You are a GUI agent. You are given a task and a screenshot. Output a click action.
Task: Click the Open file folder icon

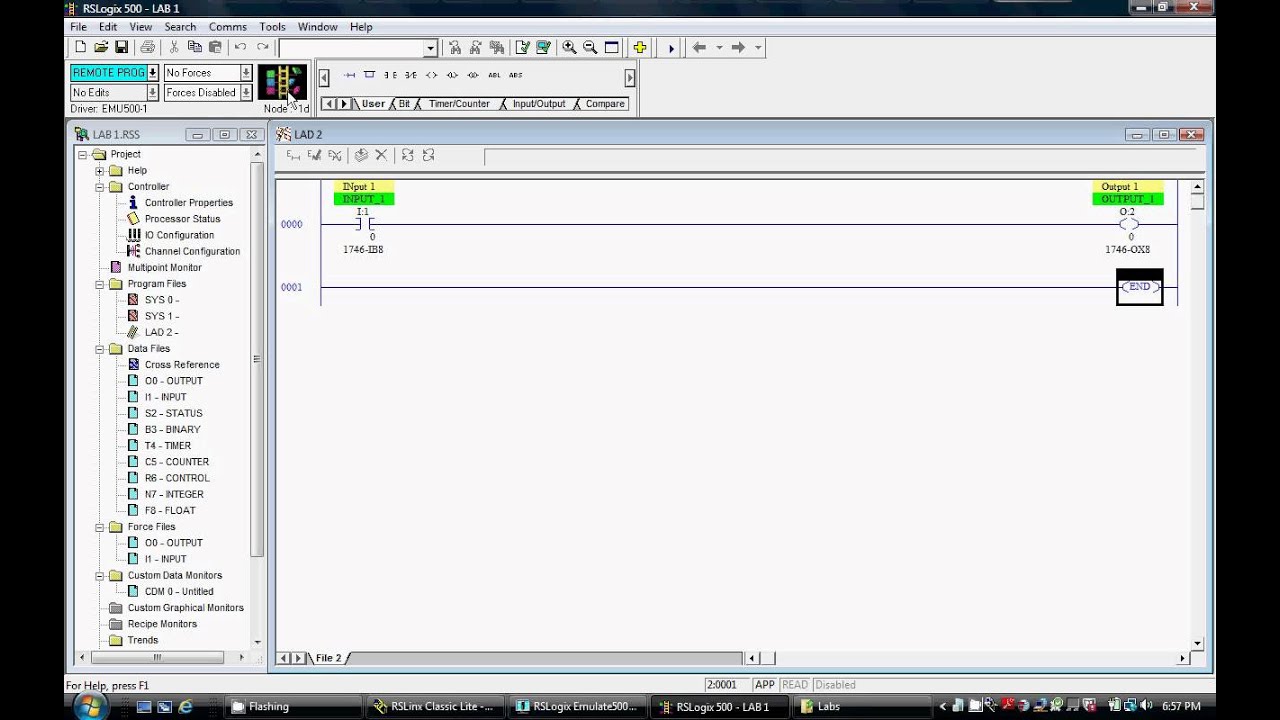[x=101, y=47]
